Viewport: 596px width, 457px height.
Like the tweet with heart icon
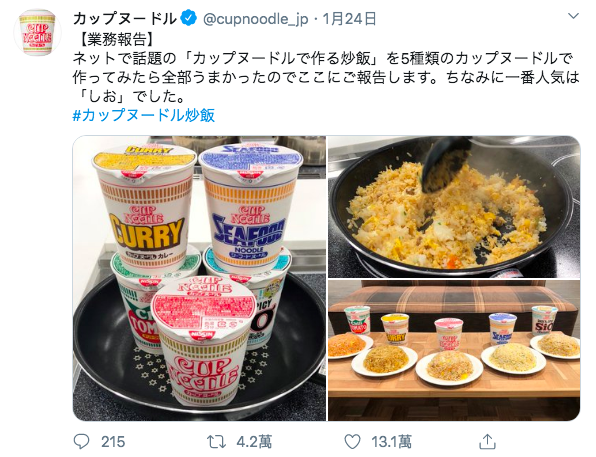[x=352, y=441]
